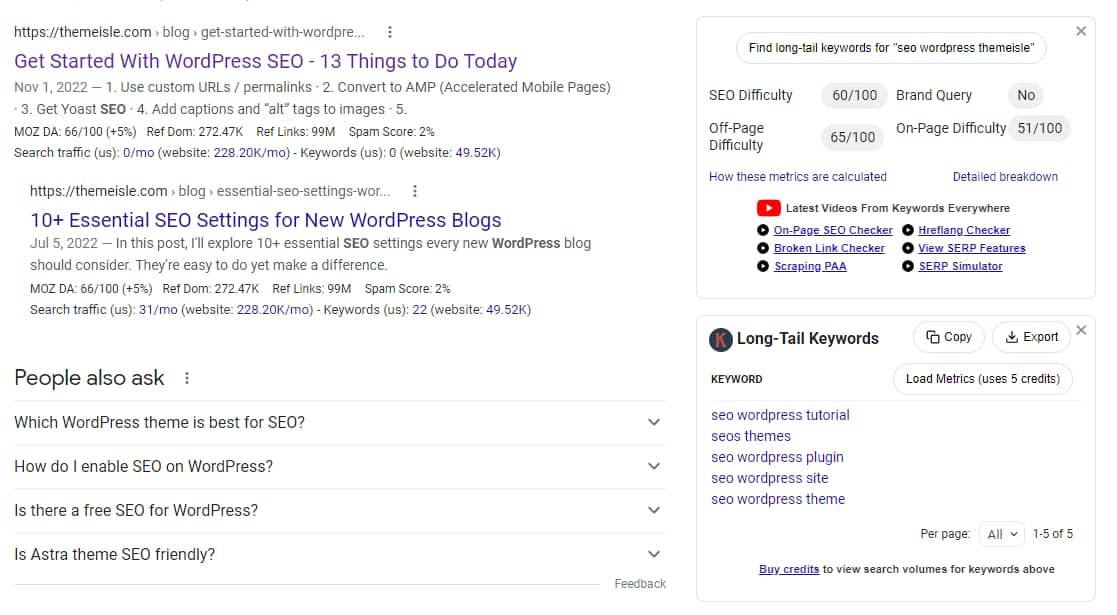Expand 'Is Astra theme SEO friendly?'
Screen dimensions: 1117x615
tap(339, 554)
